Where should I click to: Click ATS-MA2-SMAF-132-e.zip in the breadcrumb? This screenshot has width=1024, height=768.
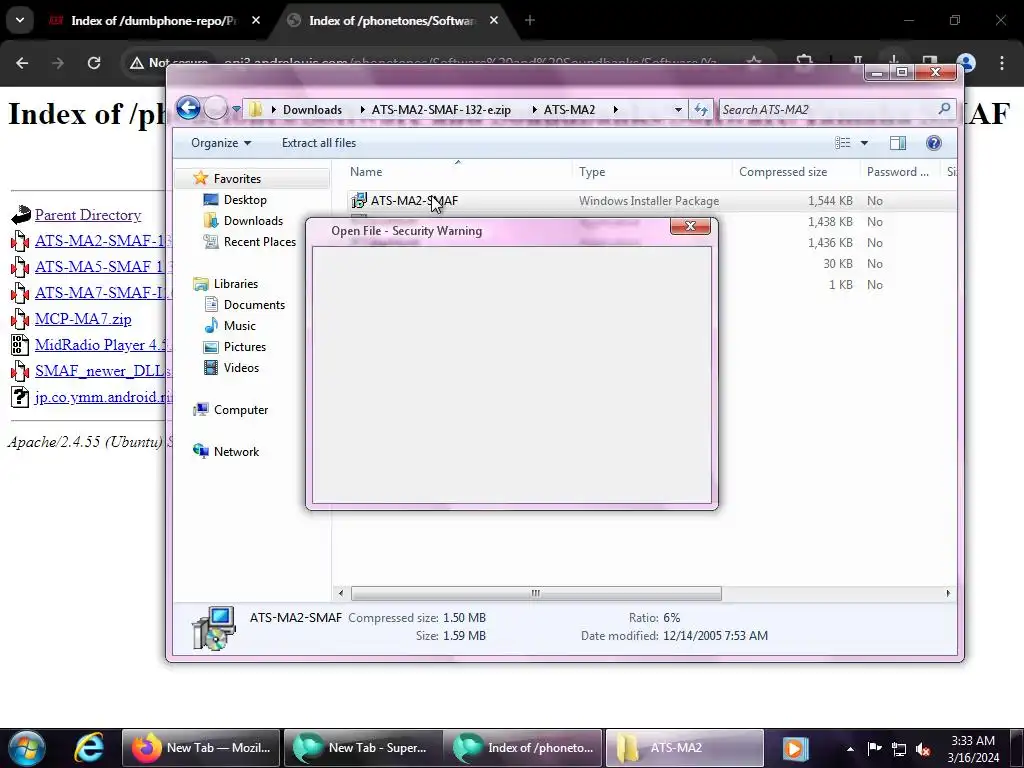pyautogui.click(x=441, y=110)
